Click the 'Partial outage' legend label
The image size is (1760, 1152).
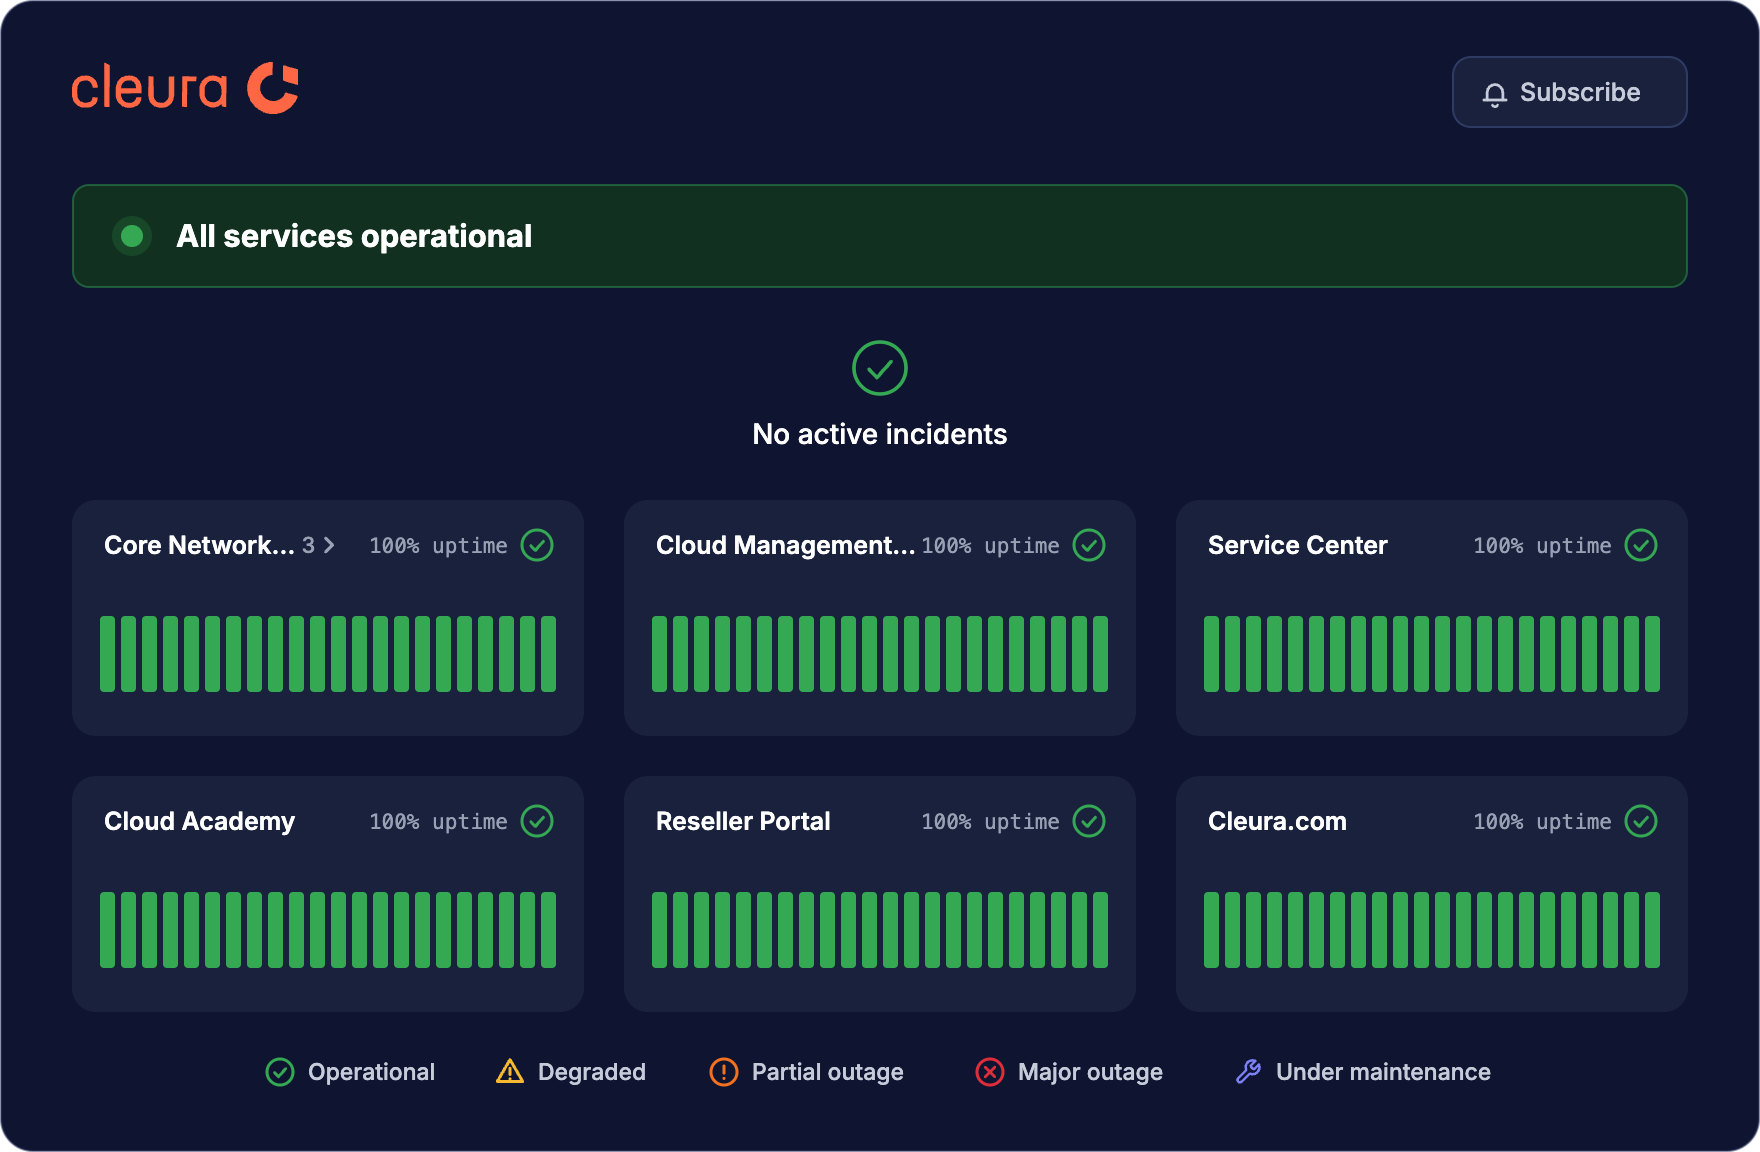[x=828, y=1072]
